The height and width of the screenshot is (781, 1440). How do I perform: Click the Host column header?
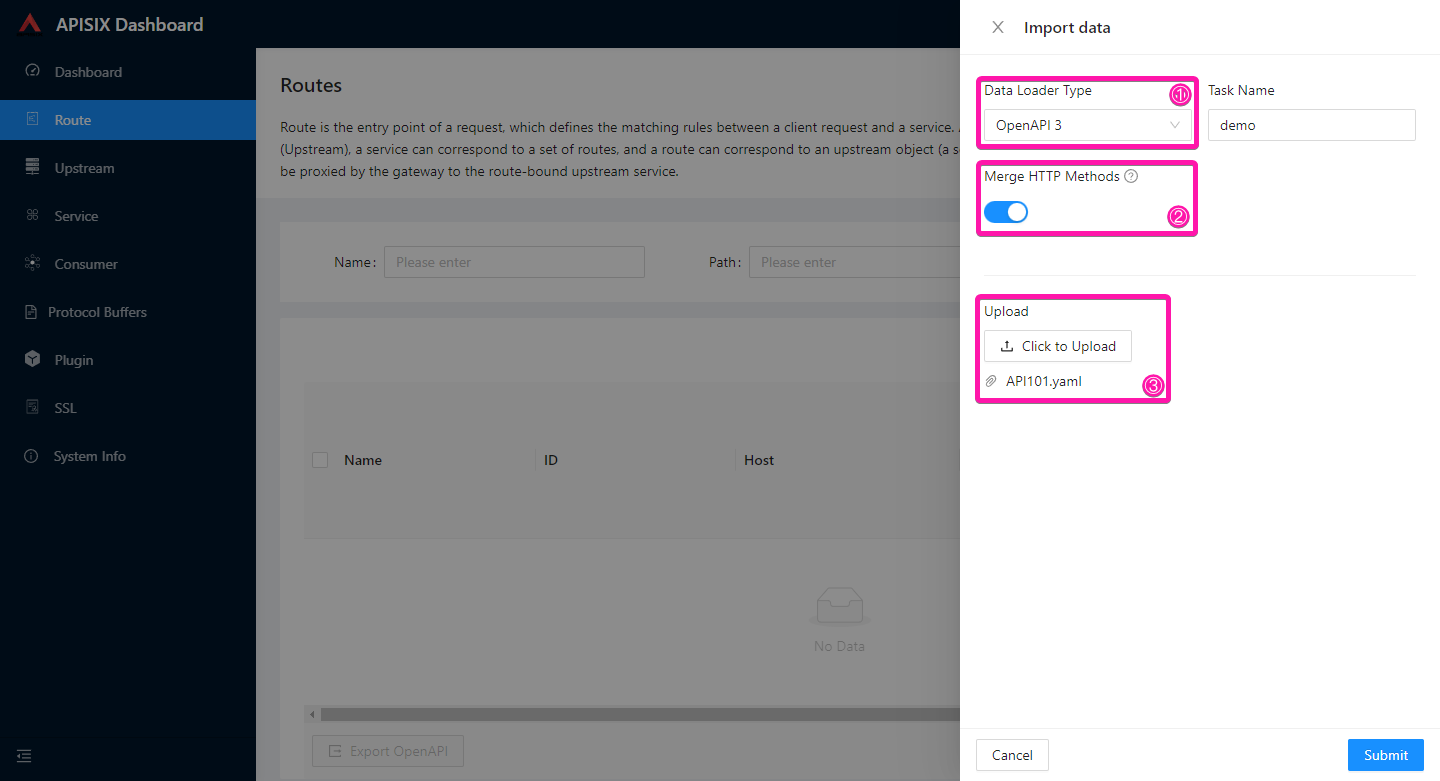click(x=759, y=460)
